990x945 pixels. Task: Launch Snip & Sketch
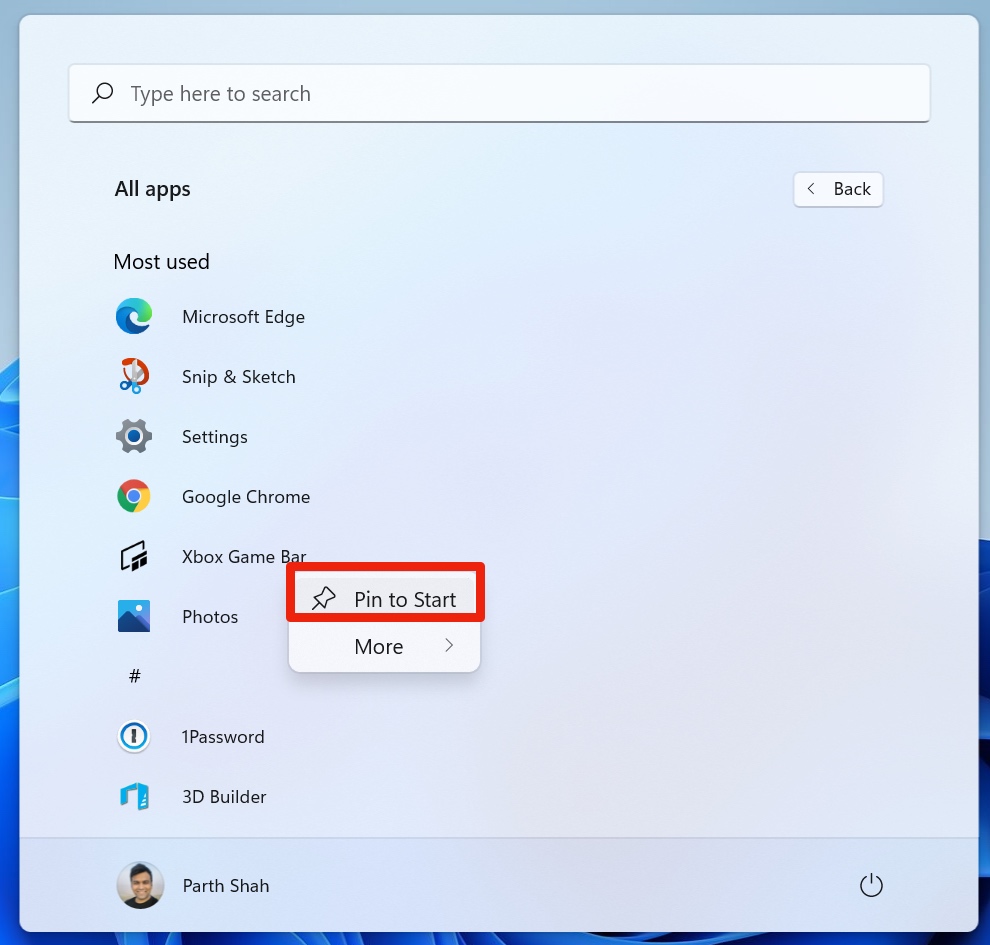pos(239,377)
